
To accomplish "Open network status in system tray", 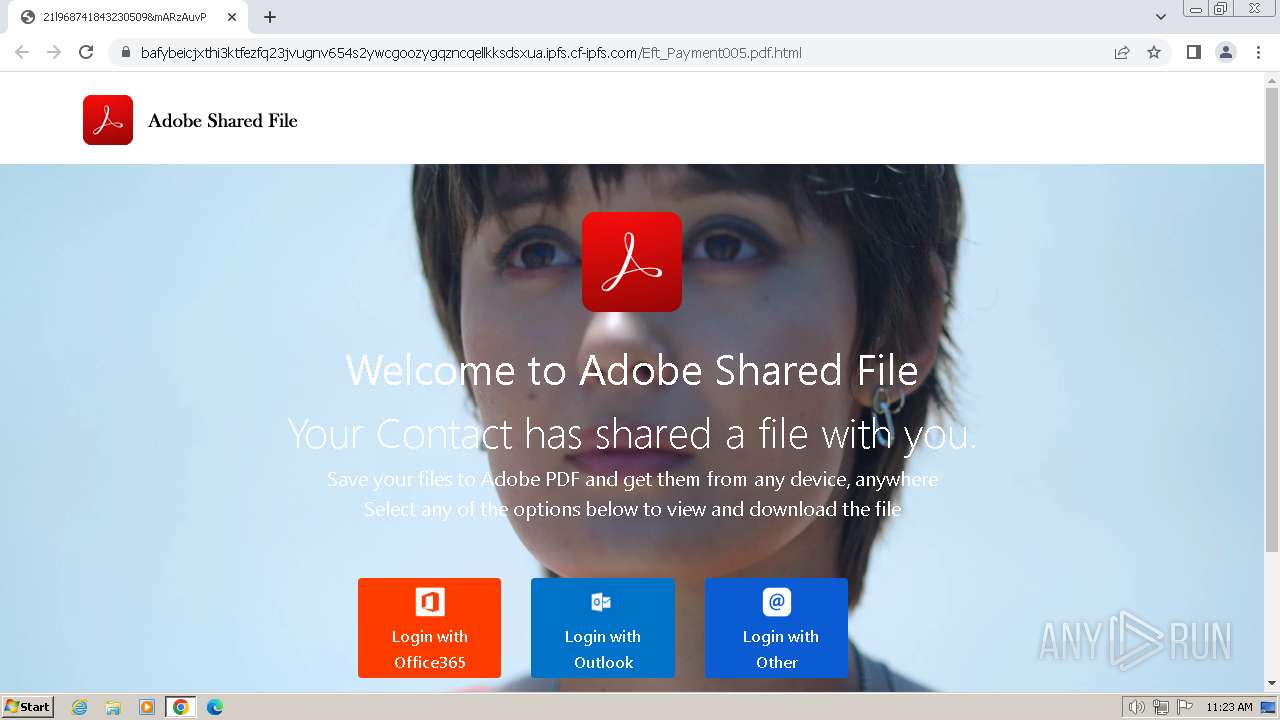I will [x=1161, y=707].
